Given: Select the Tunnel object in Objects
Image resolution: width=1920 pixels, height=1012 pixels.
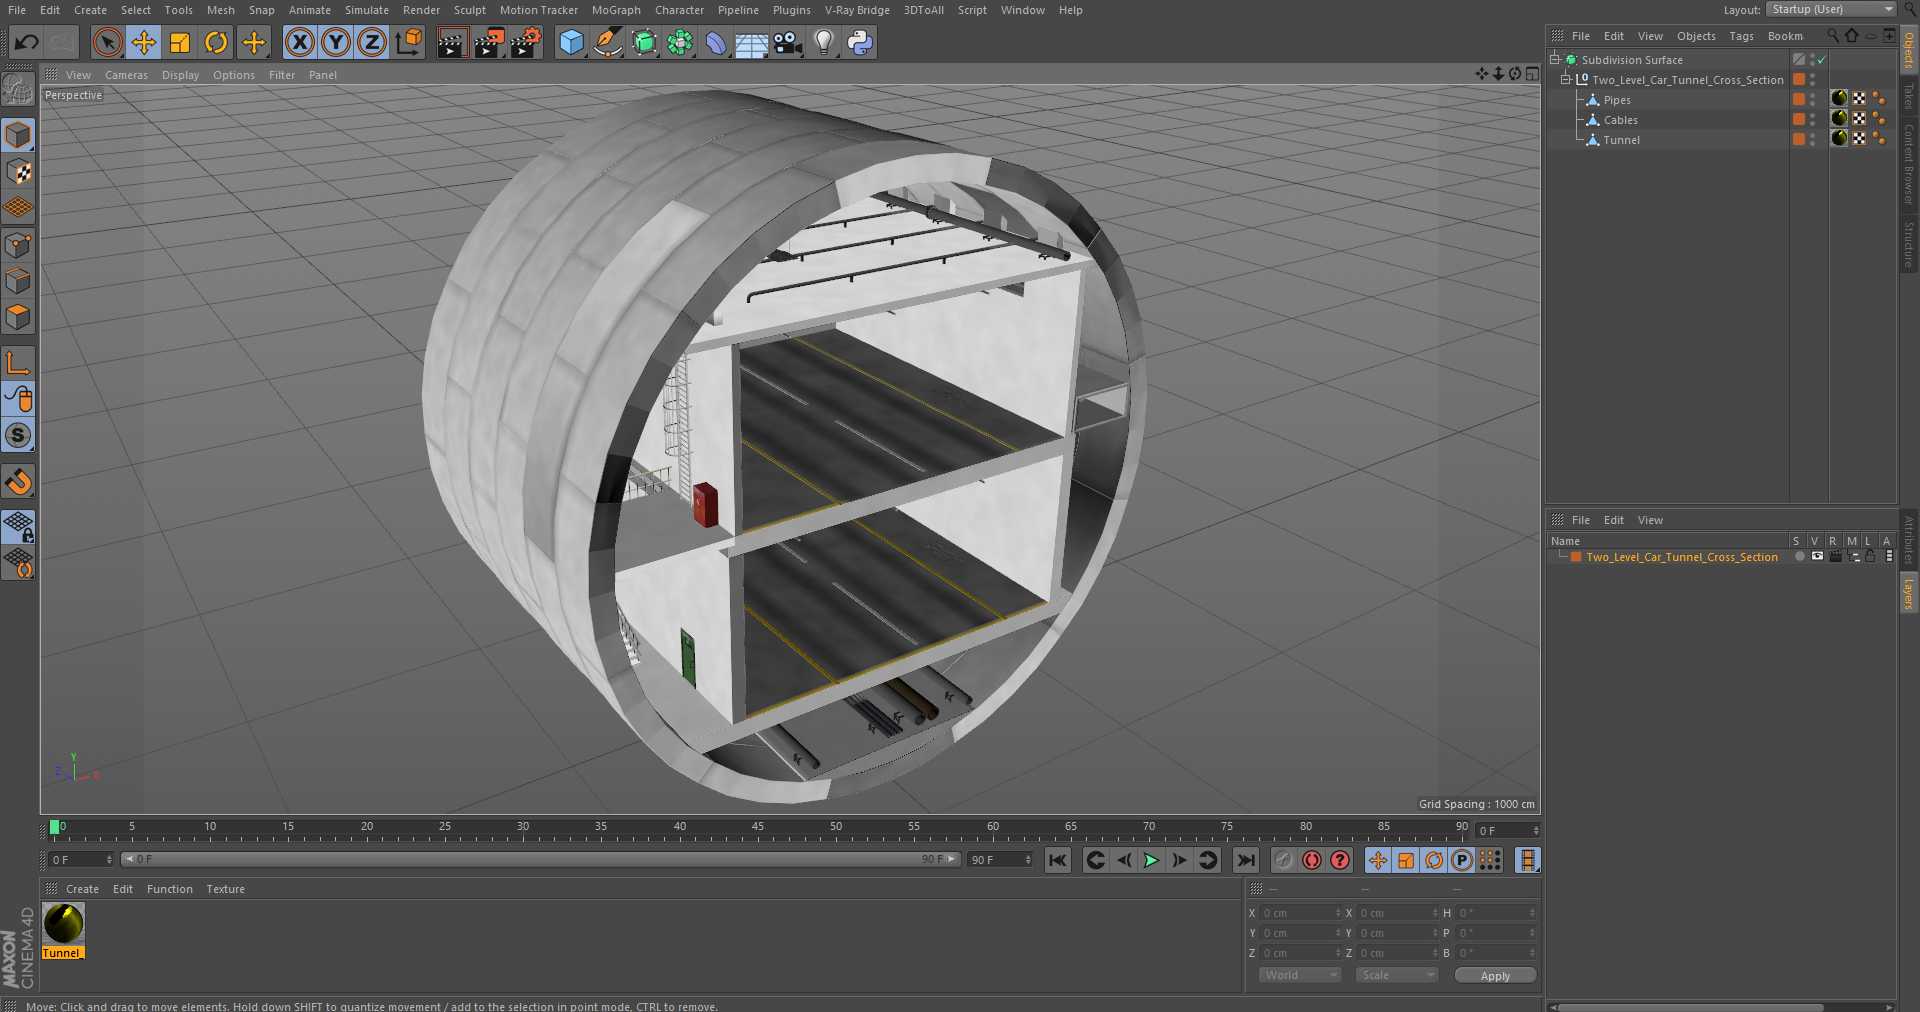Looking at the screenshot, I should pos(1621,140).
